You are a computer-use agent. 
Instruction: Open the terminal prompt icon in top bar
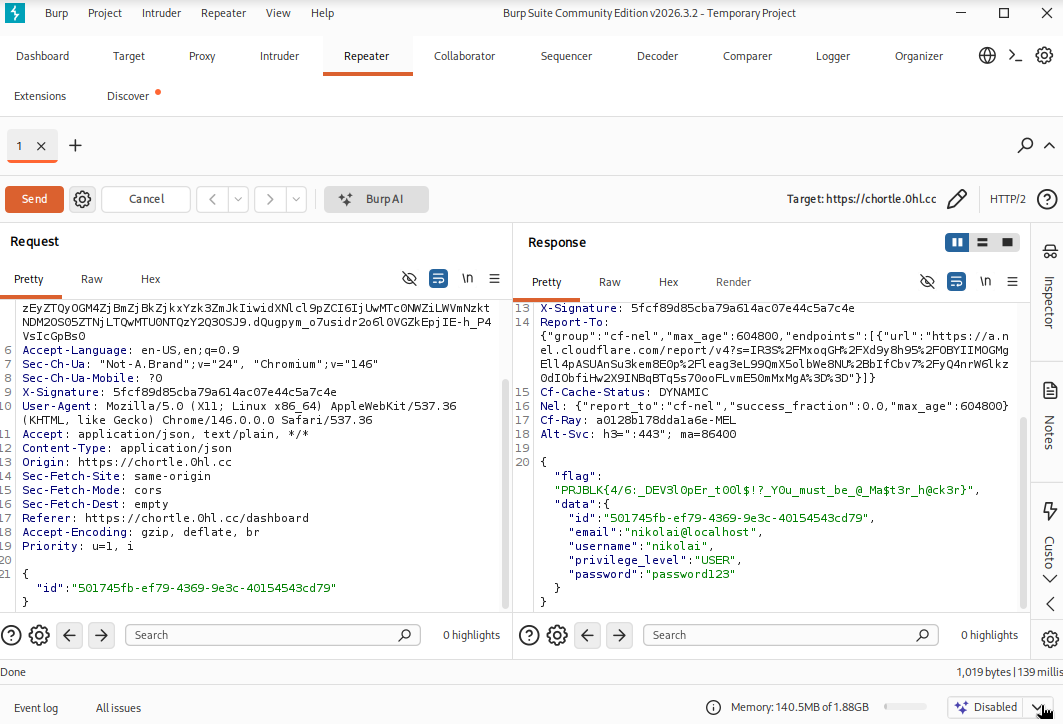pos(1015,56)
